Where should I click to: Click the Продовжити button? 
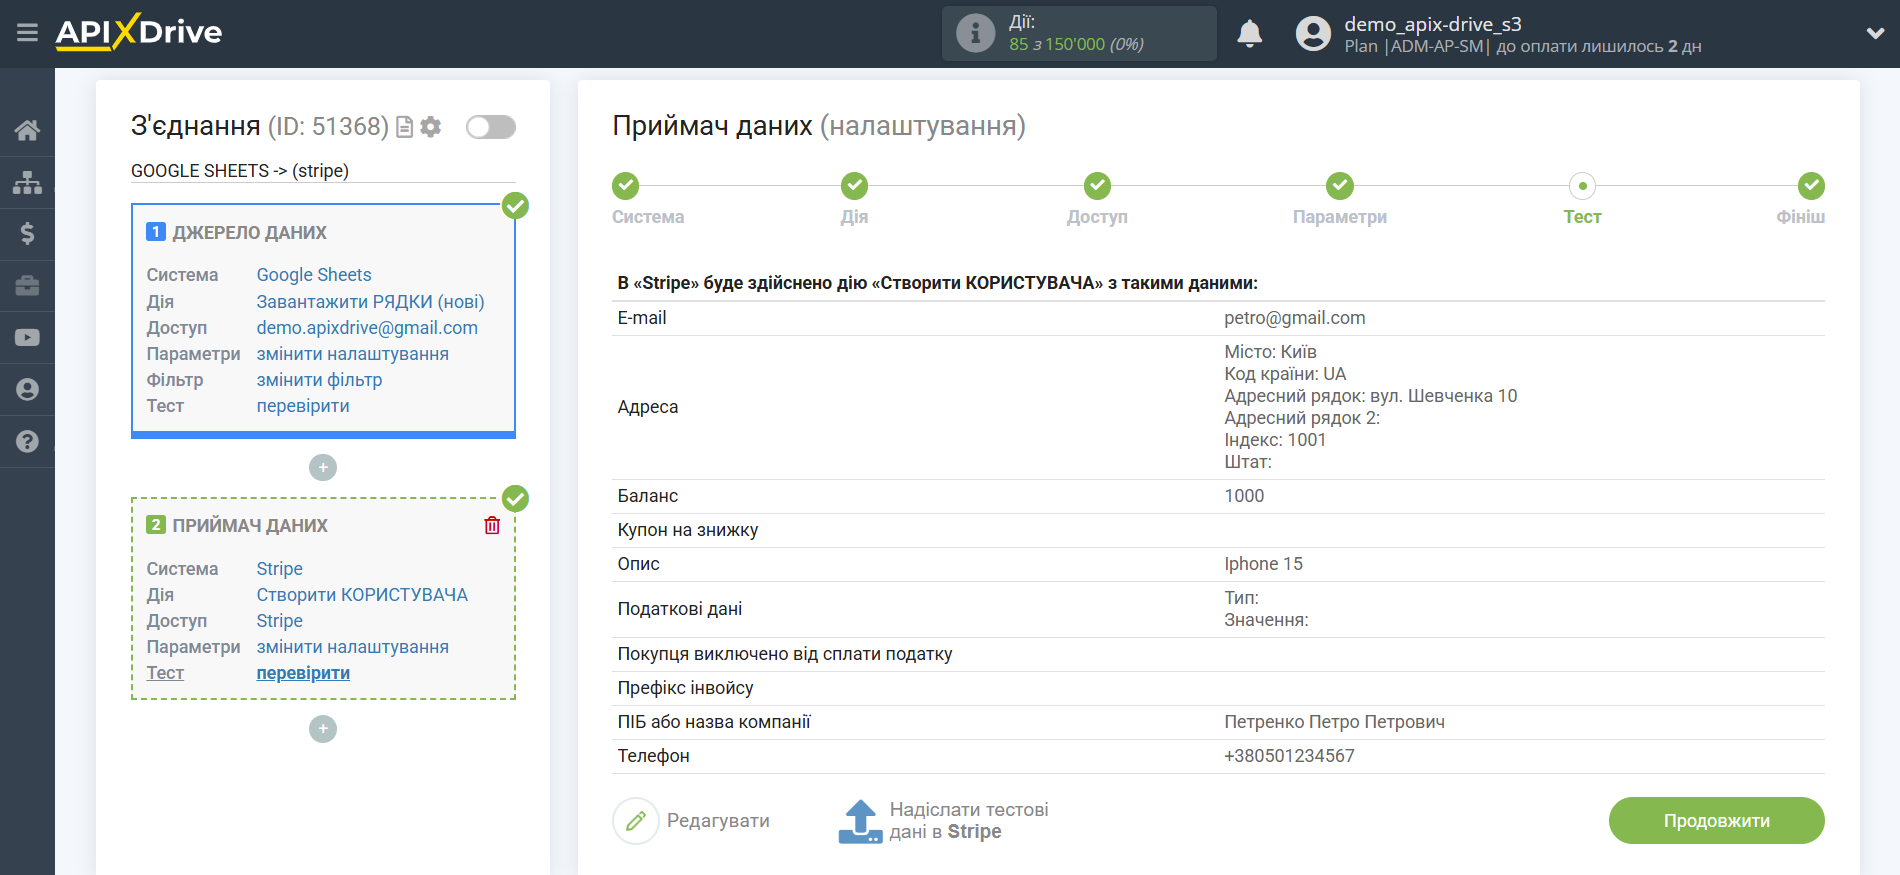tap(1716, 821)
